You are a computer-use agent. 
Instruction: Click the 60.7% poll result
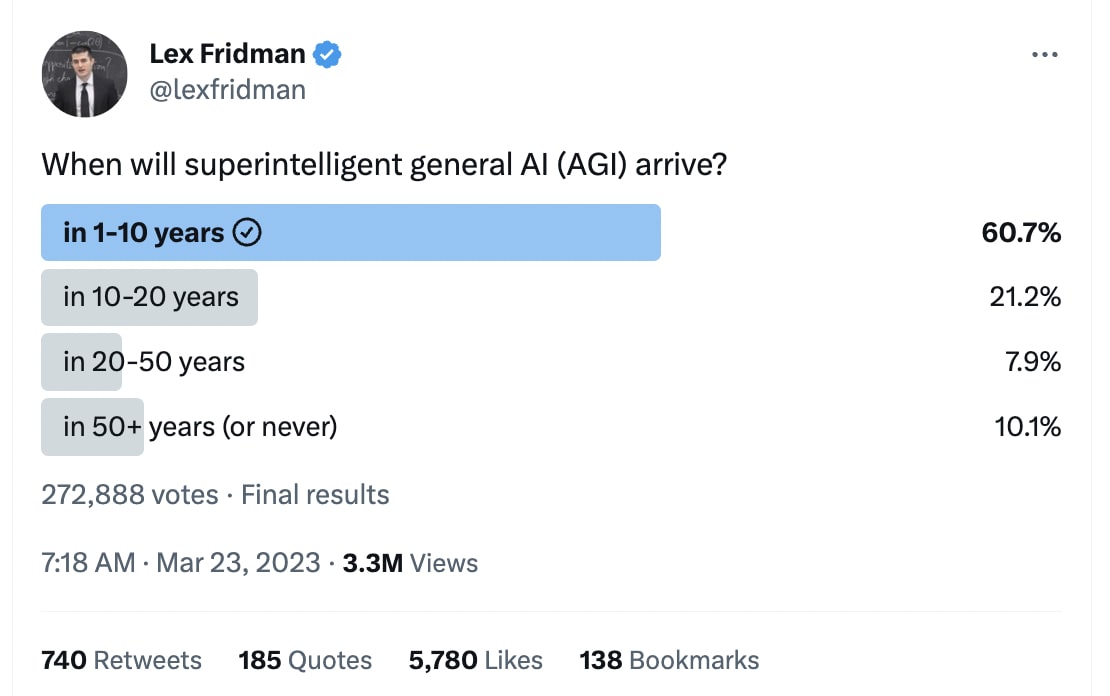(x=1021, y=233)
